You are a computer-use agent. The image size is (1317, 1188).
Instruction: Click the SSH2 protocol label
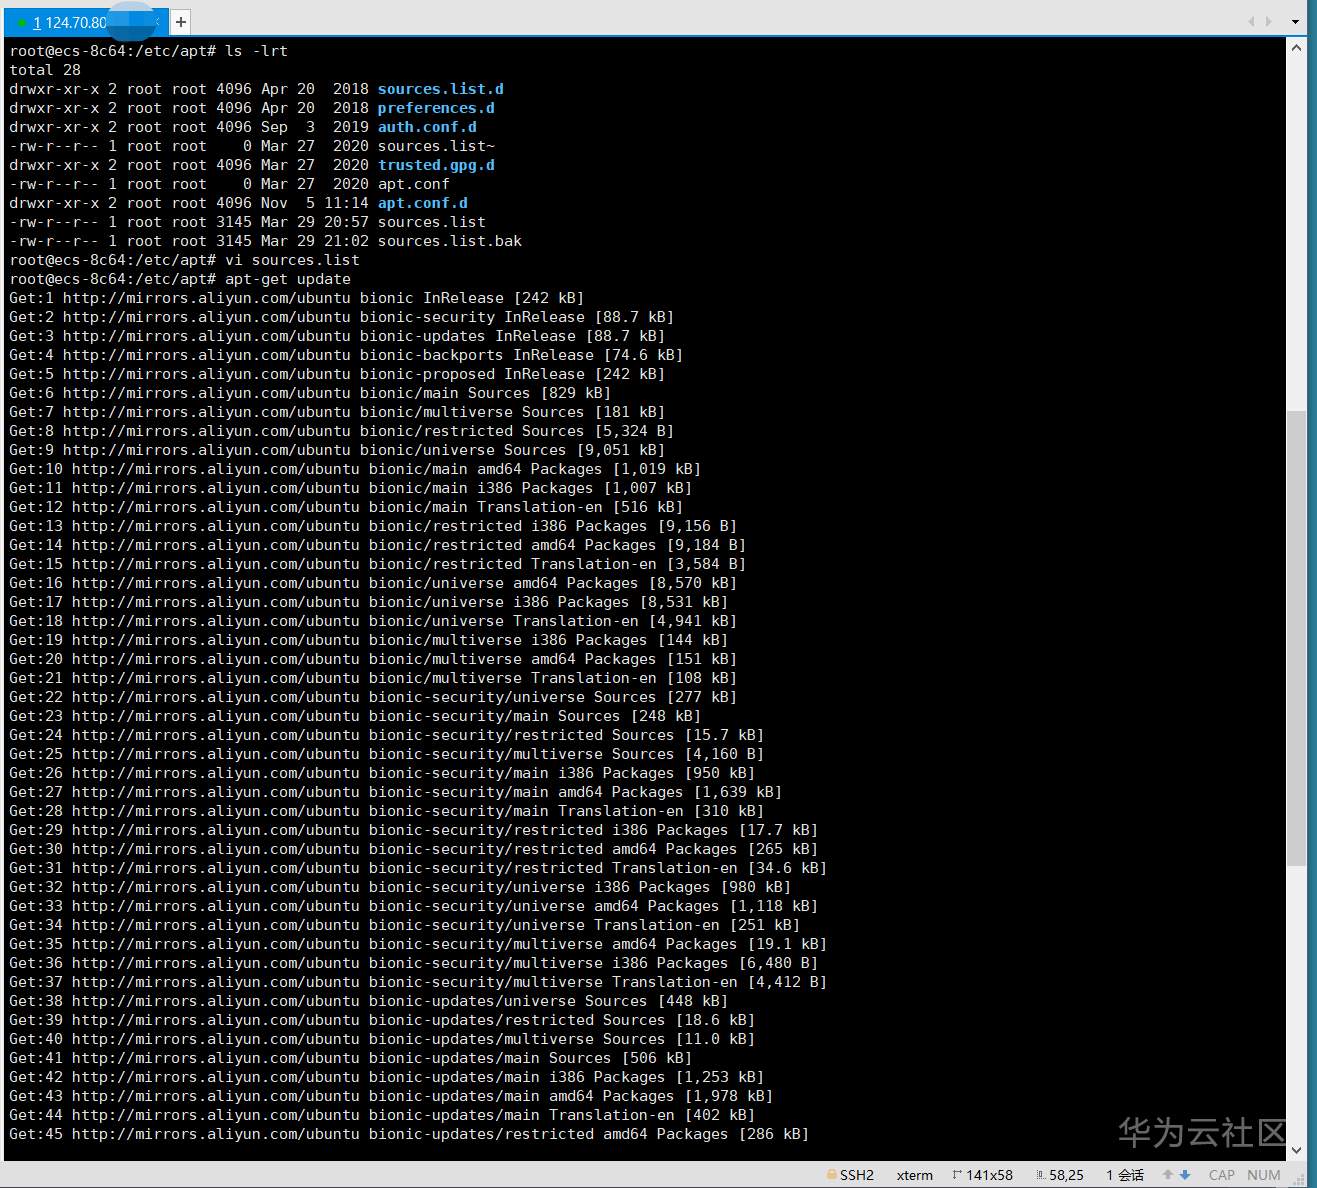pos(857,1175)
